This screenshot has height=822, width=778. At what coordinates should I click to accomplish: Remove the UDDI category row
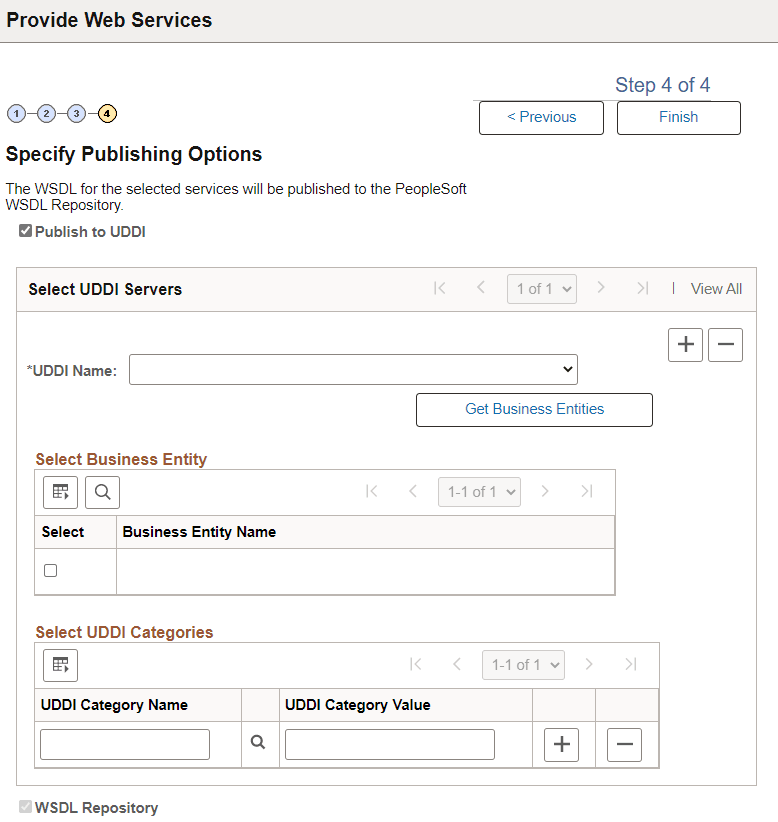pyautogui.click(x=624, y=744)
